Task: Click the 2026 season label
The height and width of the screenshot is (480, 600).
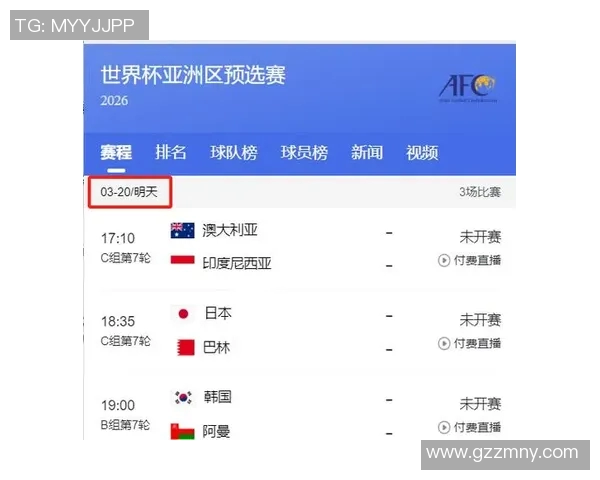Action: pyautogui.click(x=114, y=101)
